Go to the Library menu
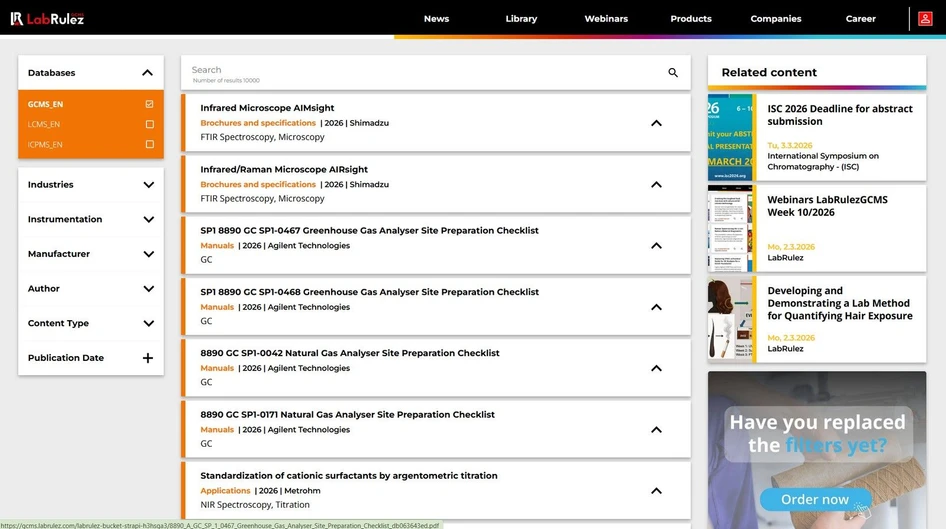 pos(521,18)
